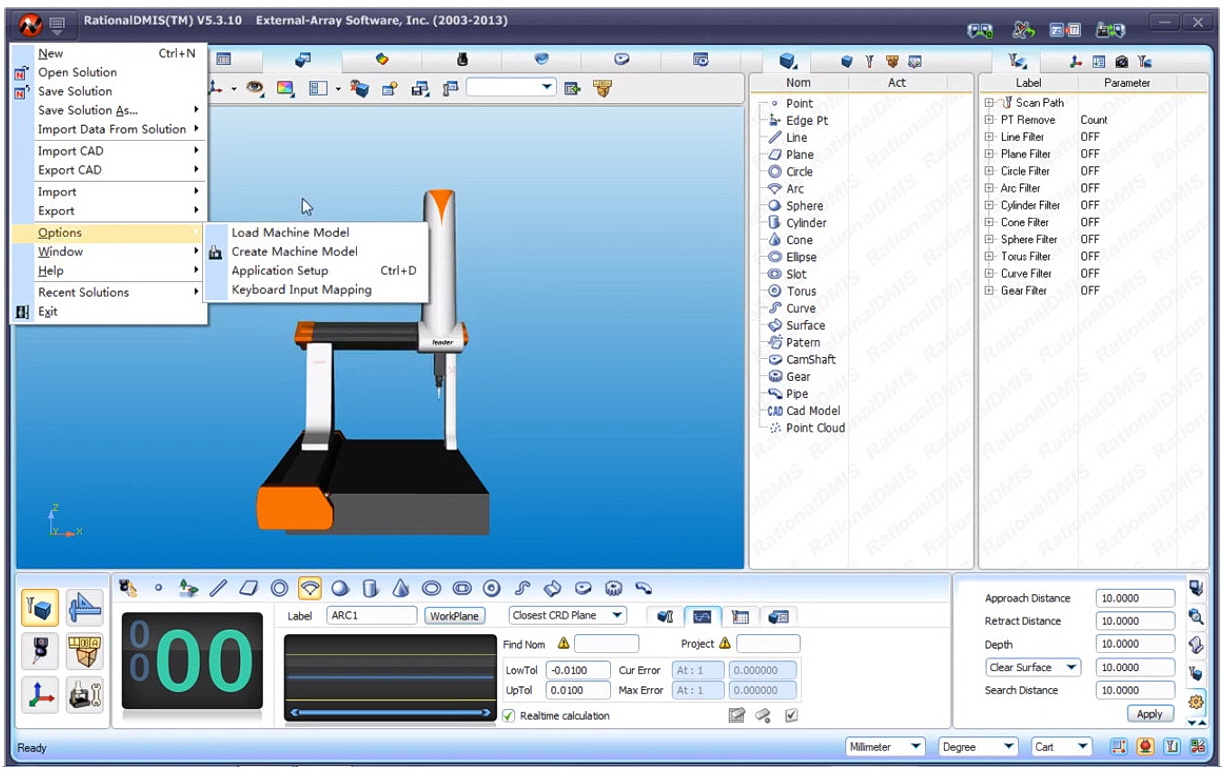Pick the Cylinder tool in bottom feature toolbar
This screenshot has height=774, width=1224.
[x=371, y=588]
